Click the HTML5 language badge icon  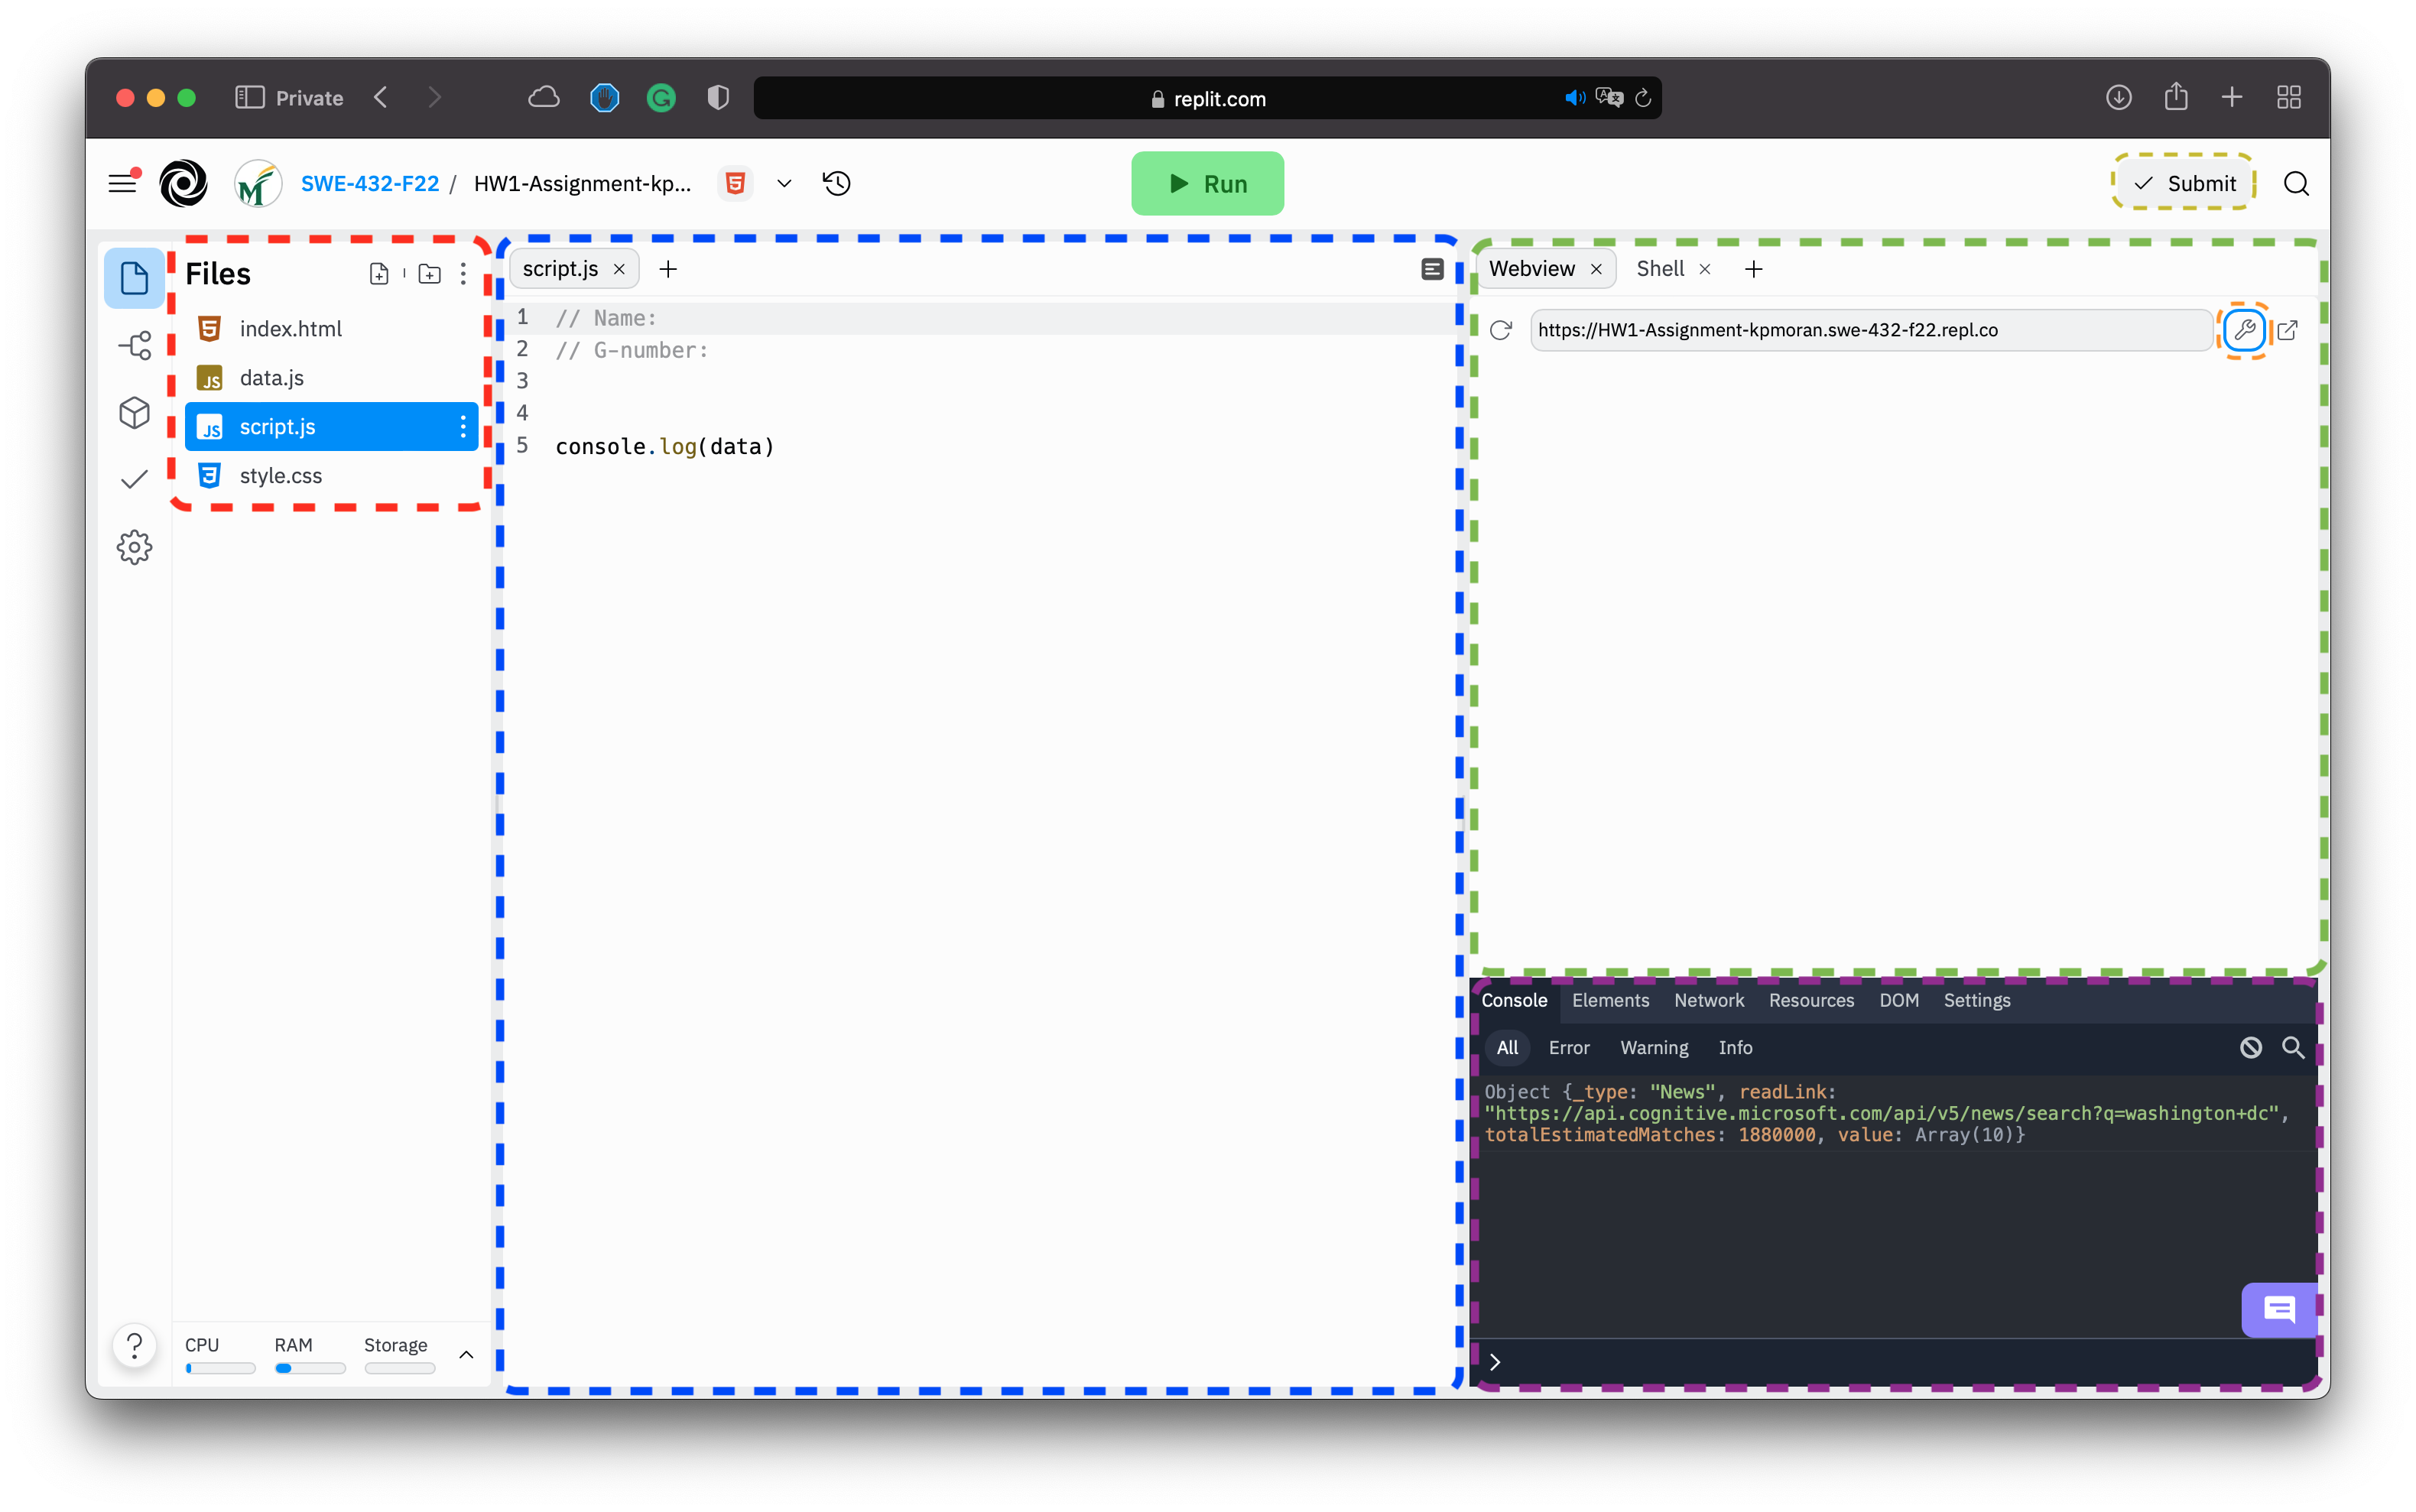point(735,183)
